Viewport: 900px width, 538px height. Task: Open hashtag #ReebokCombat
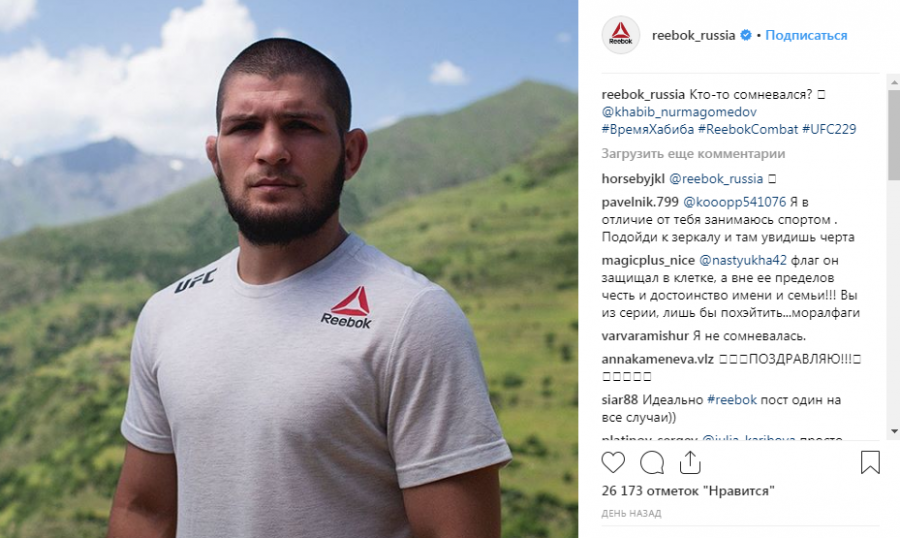point(748,129)
